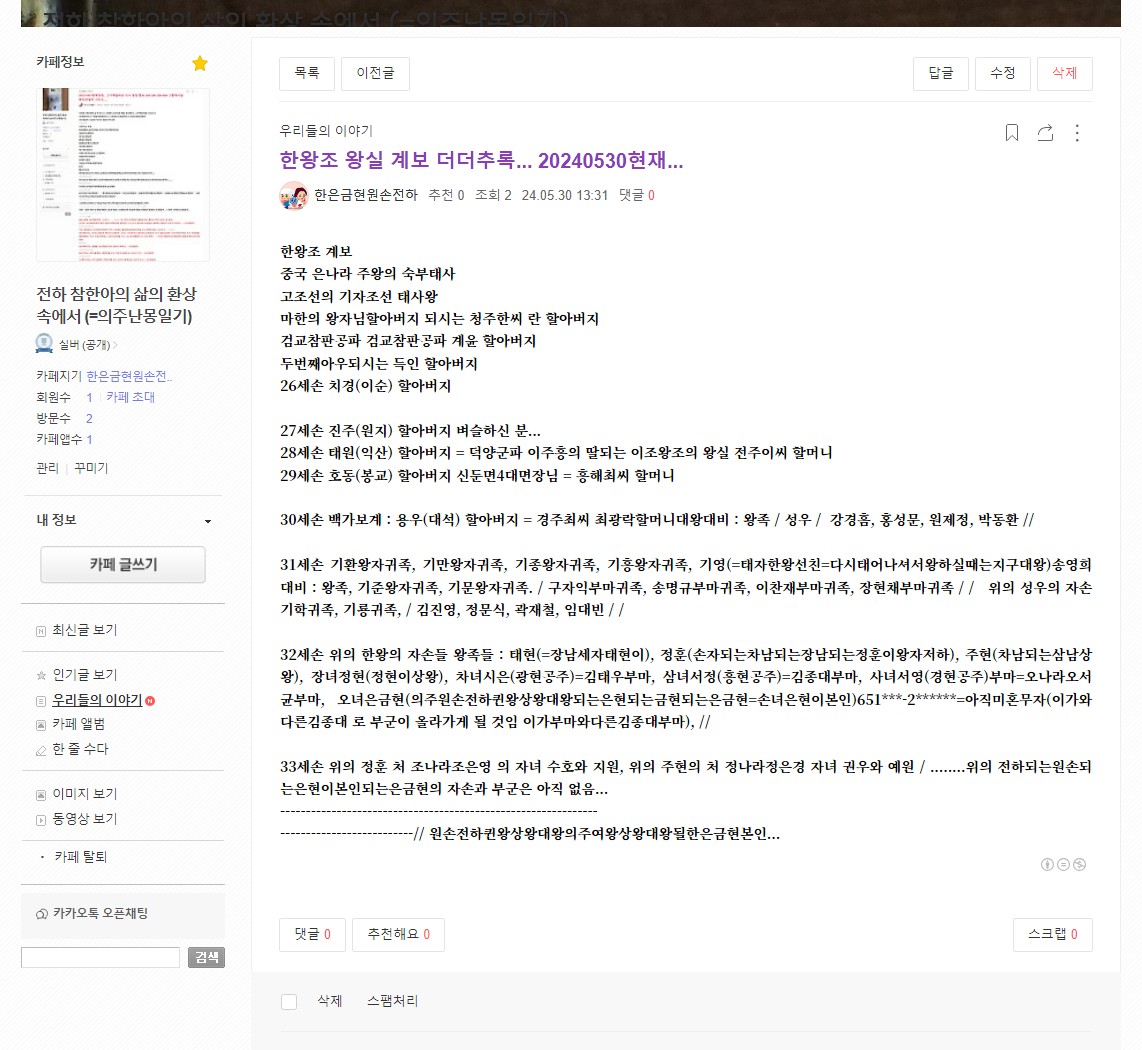Click the red 삭제 button at top

[x=1064, y=73]
